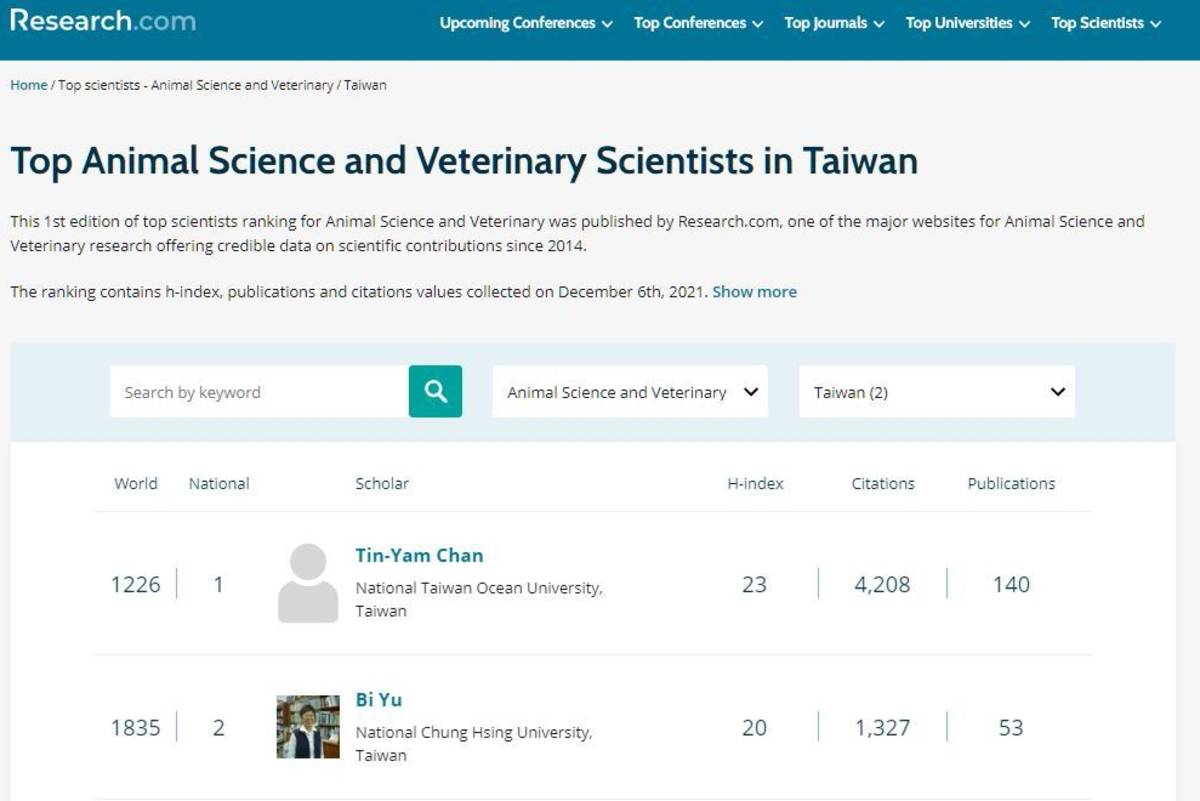Click the page title heading

(x=464, y=161)
